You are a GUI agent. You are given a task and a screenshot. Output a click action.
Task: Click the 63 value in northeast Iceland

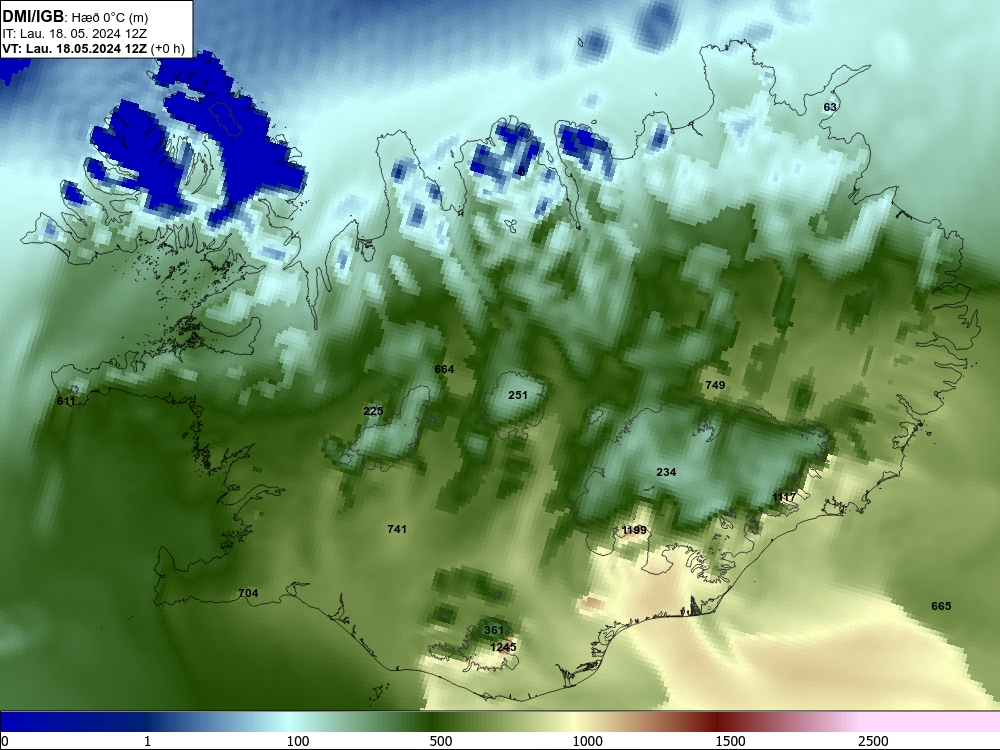click(x=830, y=107)
